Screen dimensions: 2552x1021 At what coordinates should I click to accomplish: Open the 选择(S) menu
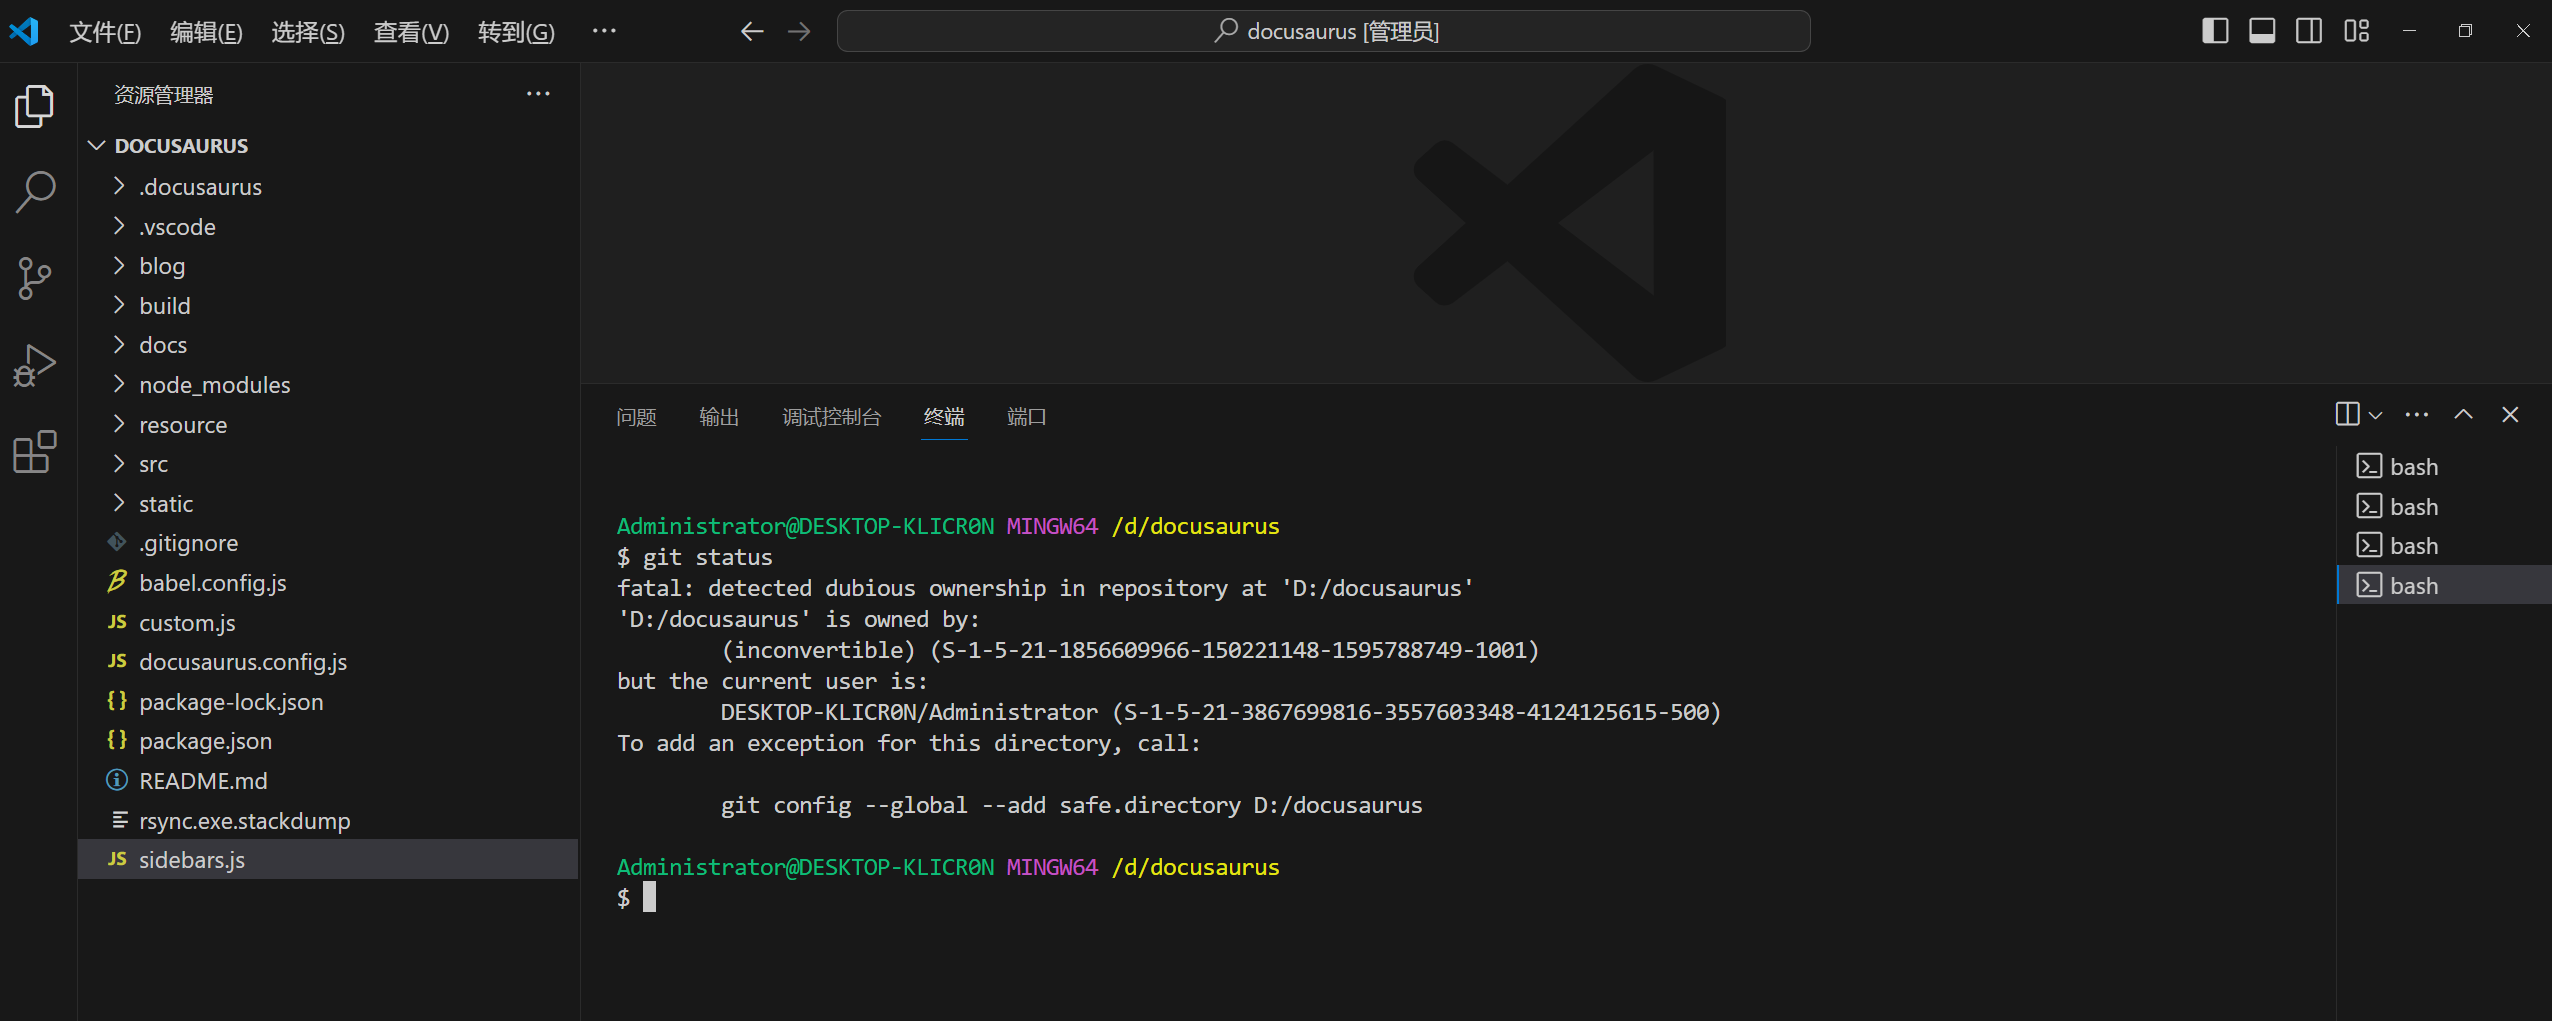click(308, 32)
